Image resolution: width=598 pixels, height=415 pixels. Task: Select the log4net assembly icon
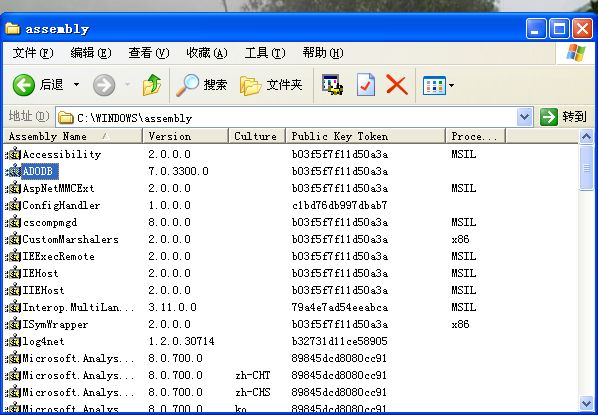coord(13,341)
